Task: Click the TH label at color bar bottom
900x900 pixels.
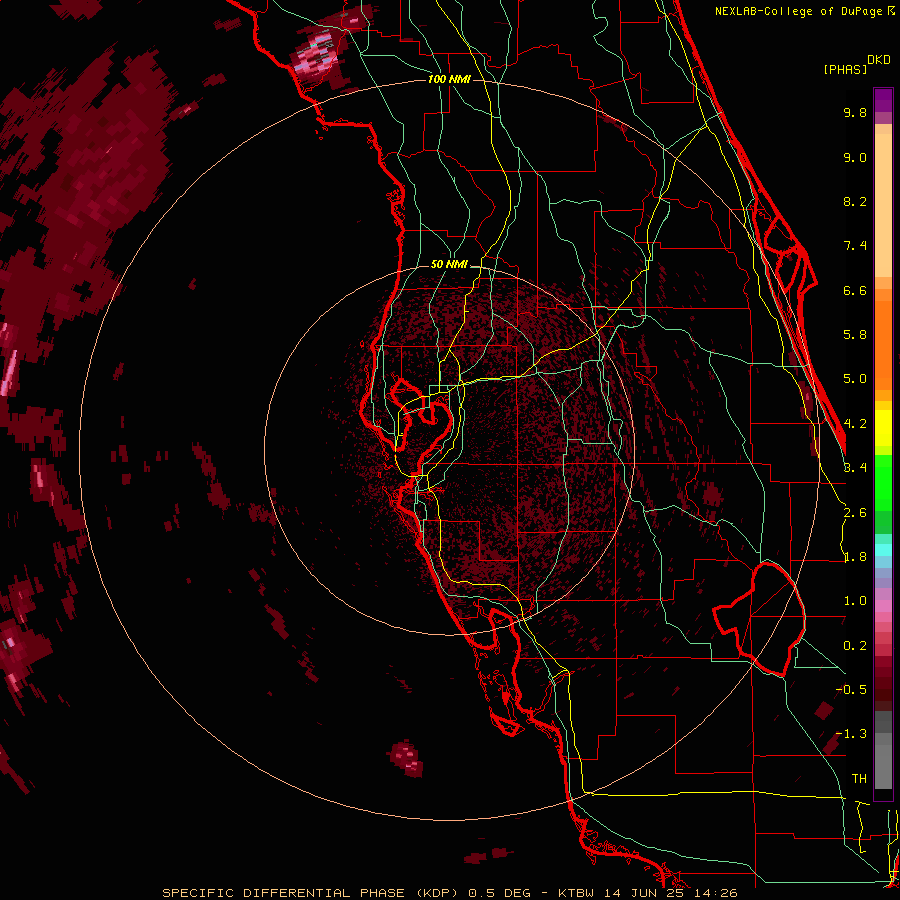Action: [859, 779]
